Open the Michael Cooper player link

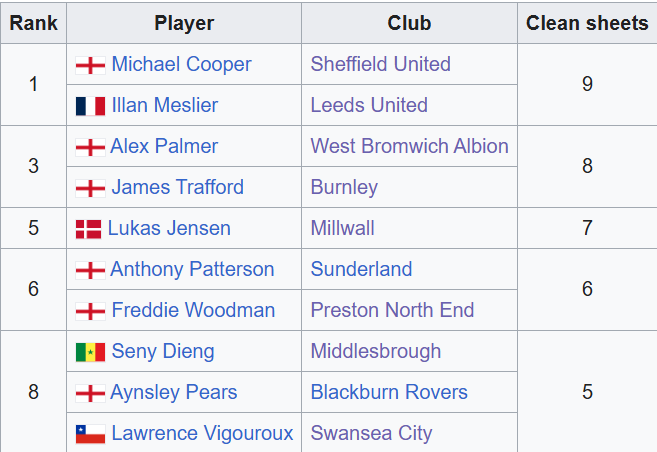tap(181, 64)
